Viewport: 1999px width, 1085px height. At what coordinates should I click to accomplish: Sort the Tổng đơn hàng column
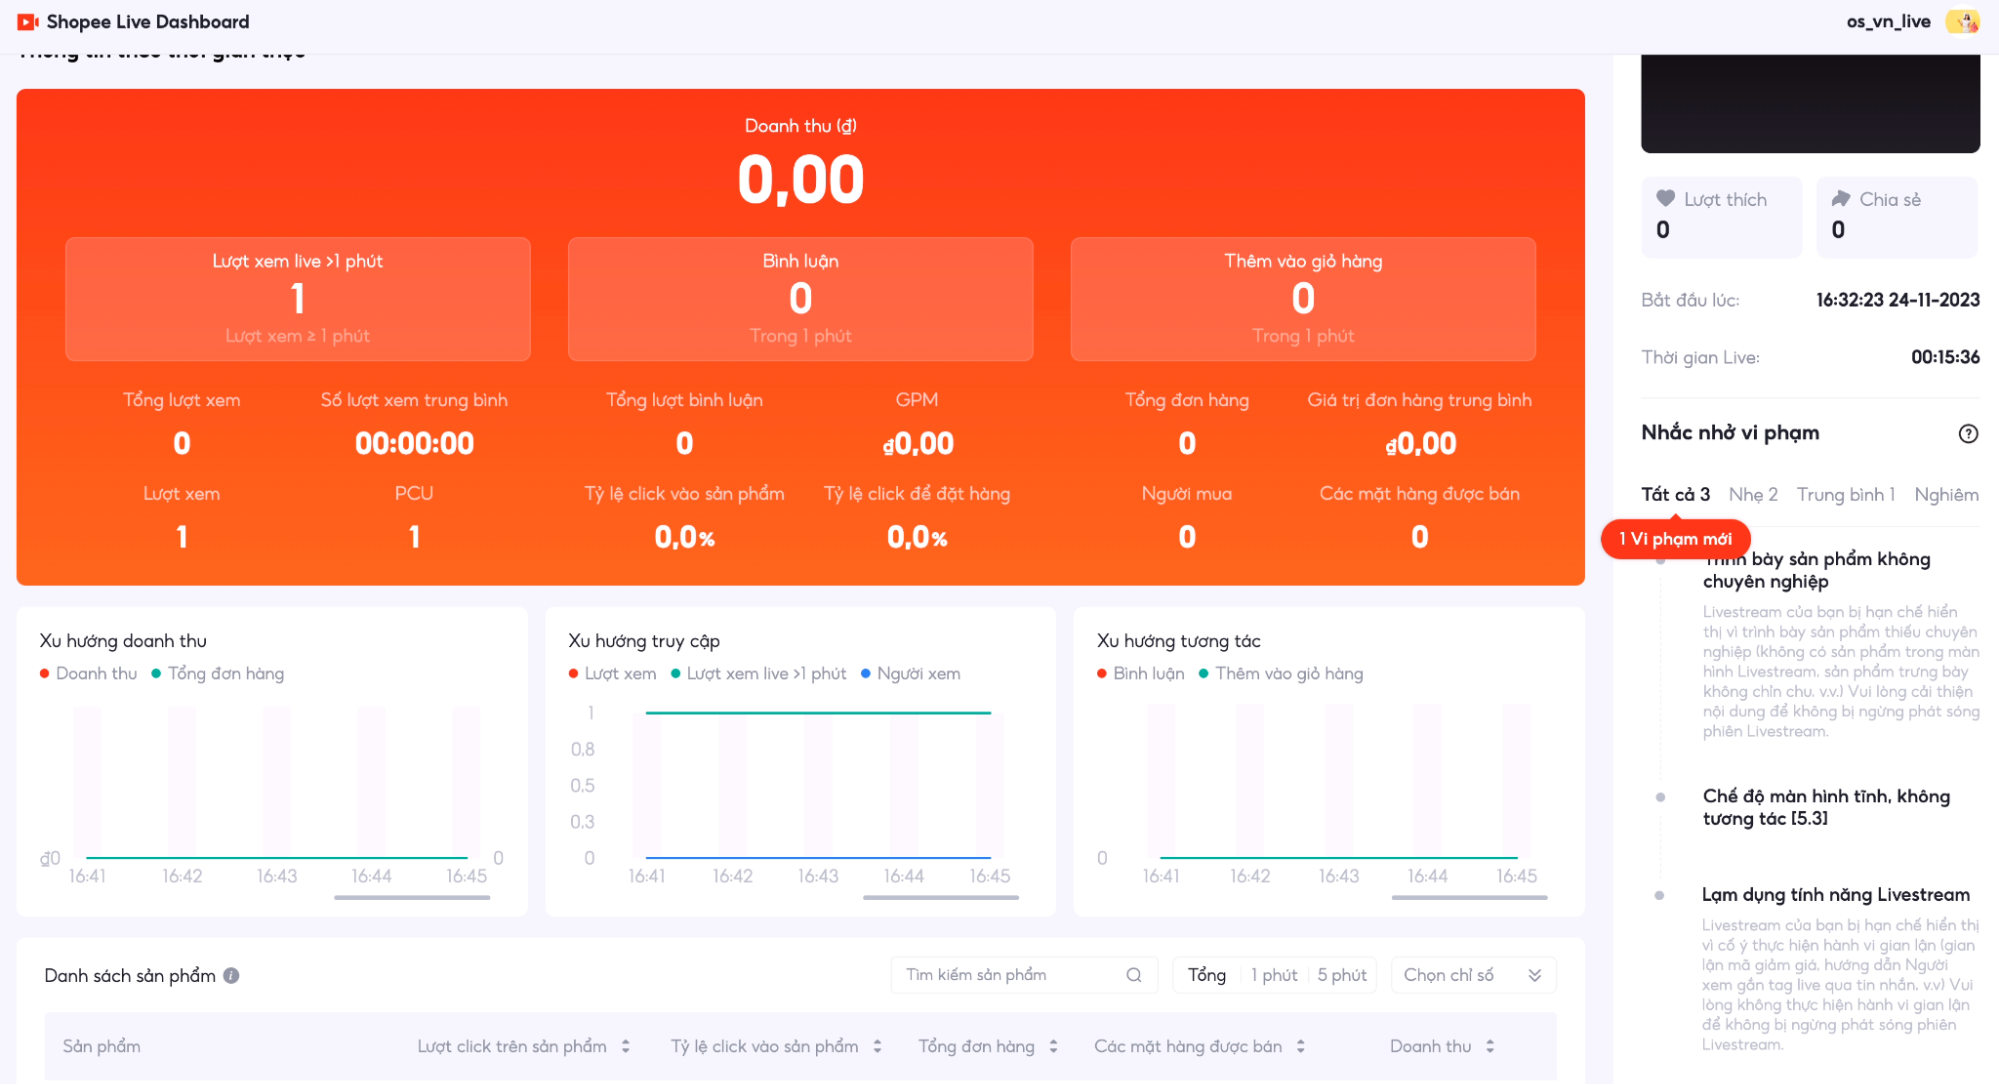pyautogui.click(x=1054, y=1046)
